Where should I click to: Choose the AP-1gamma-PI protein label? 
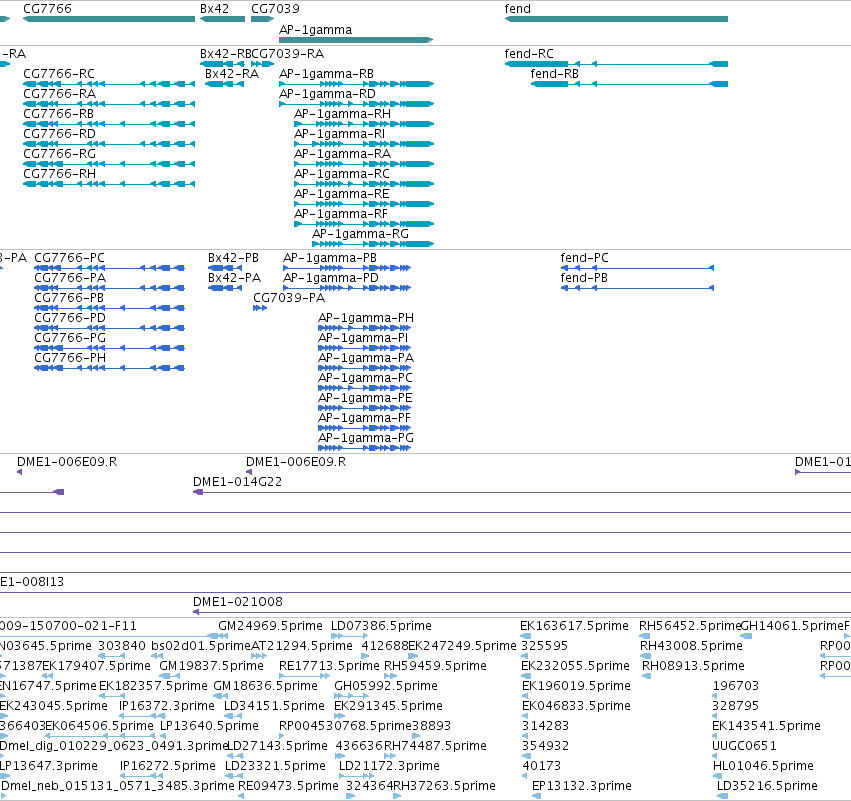(363, 338)
